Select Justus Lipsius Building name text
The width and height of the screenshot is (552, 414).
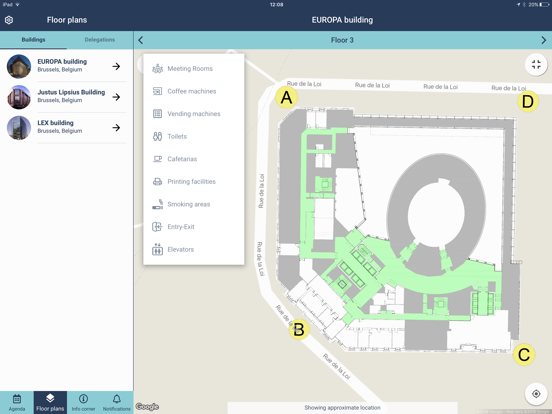click(x=71, y=92)
